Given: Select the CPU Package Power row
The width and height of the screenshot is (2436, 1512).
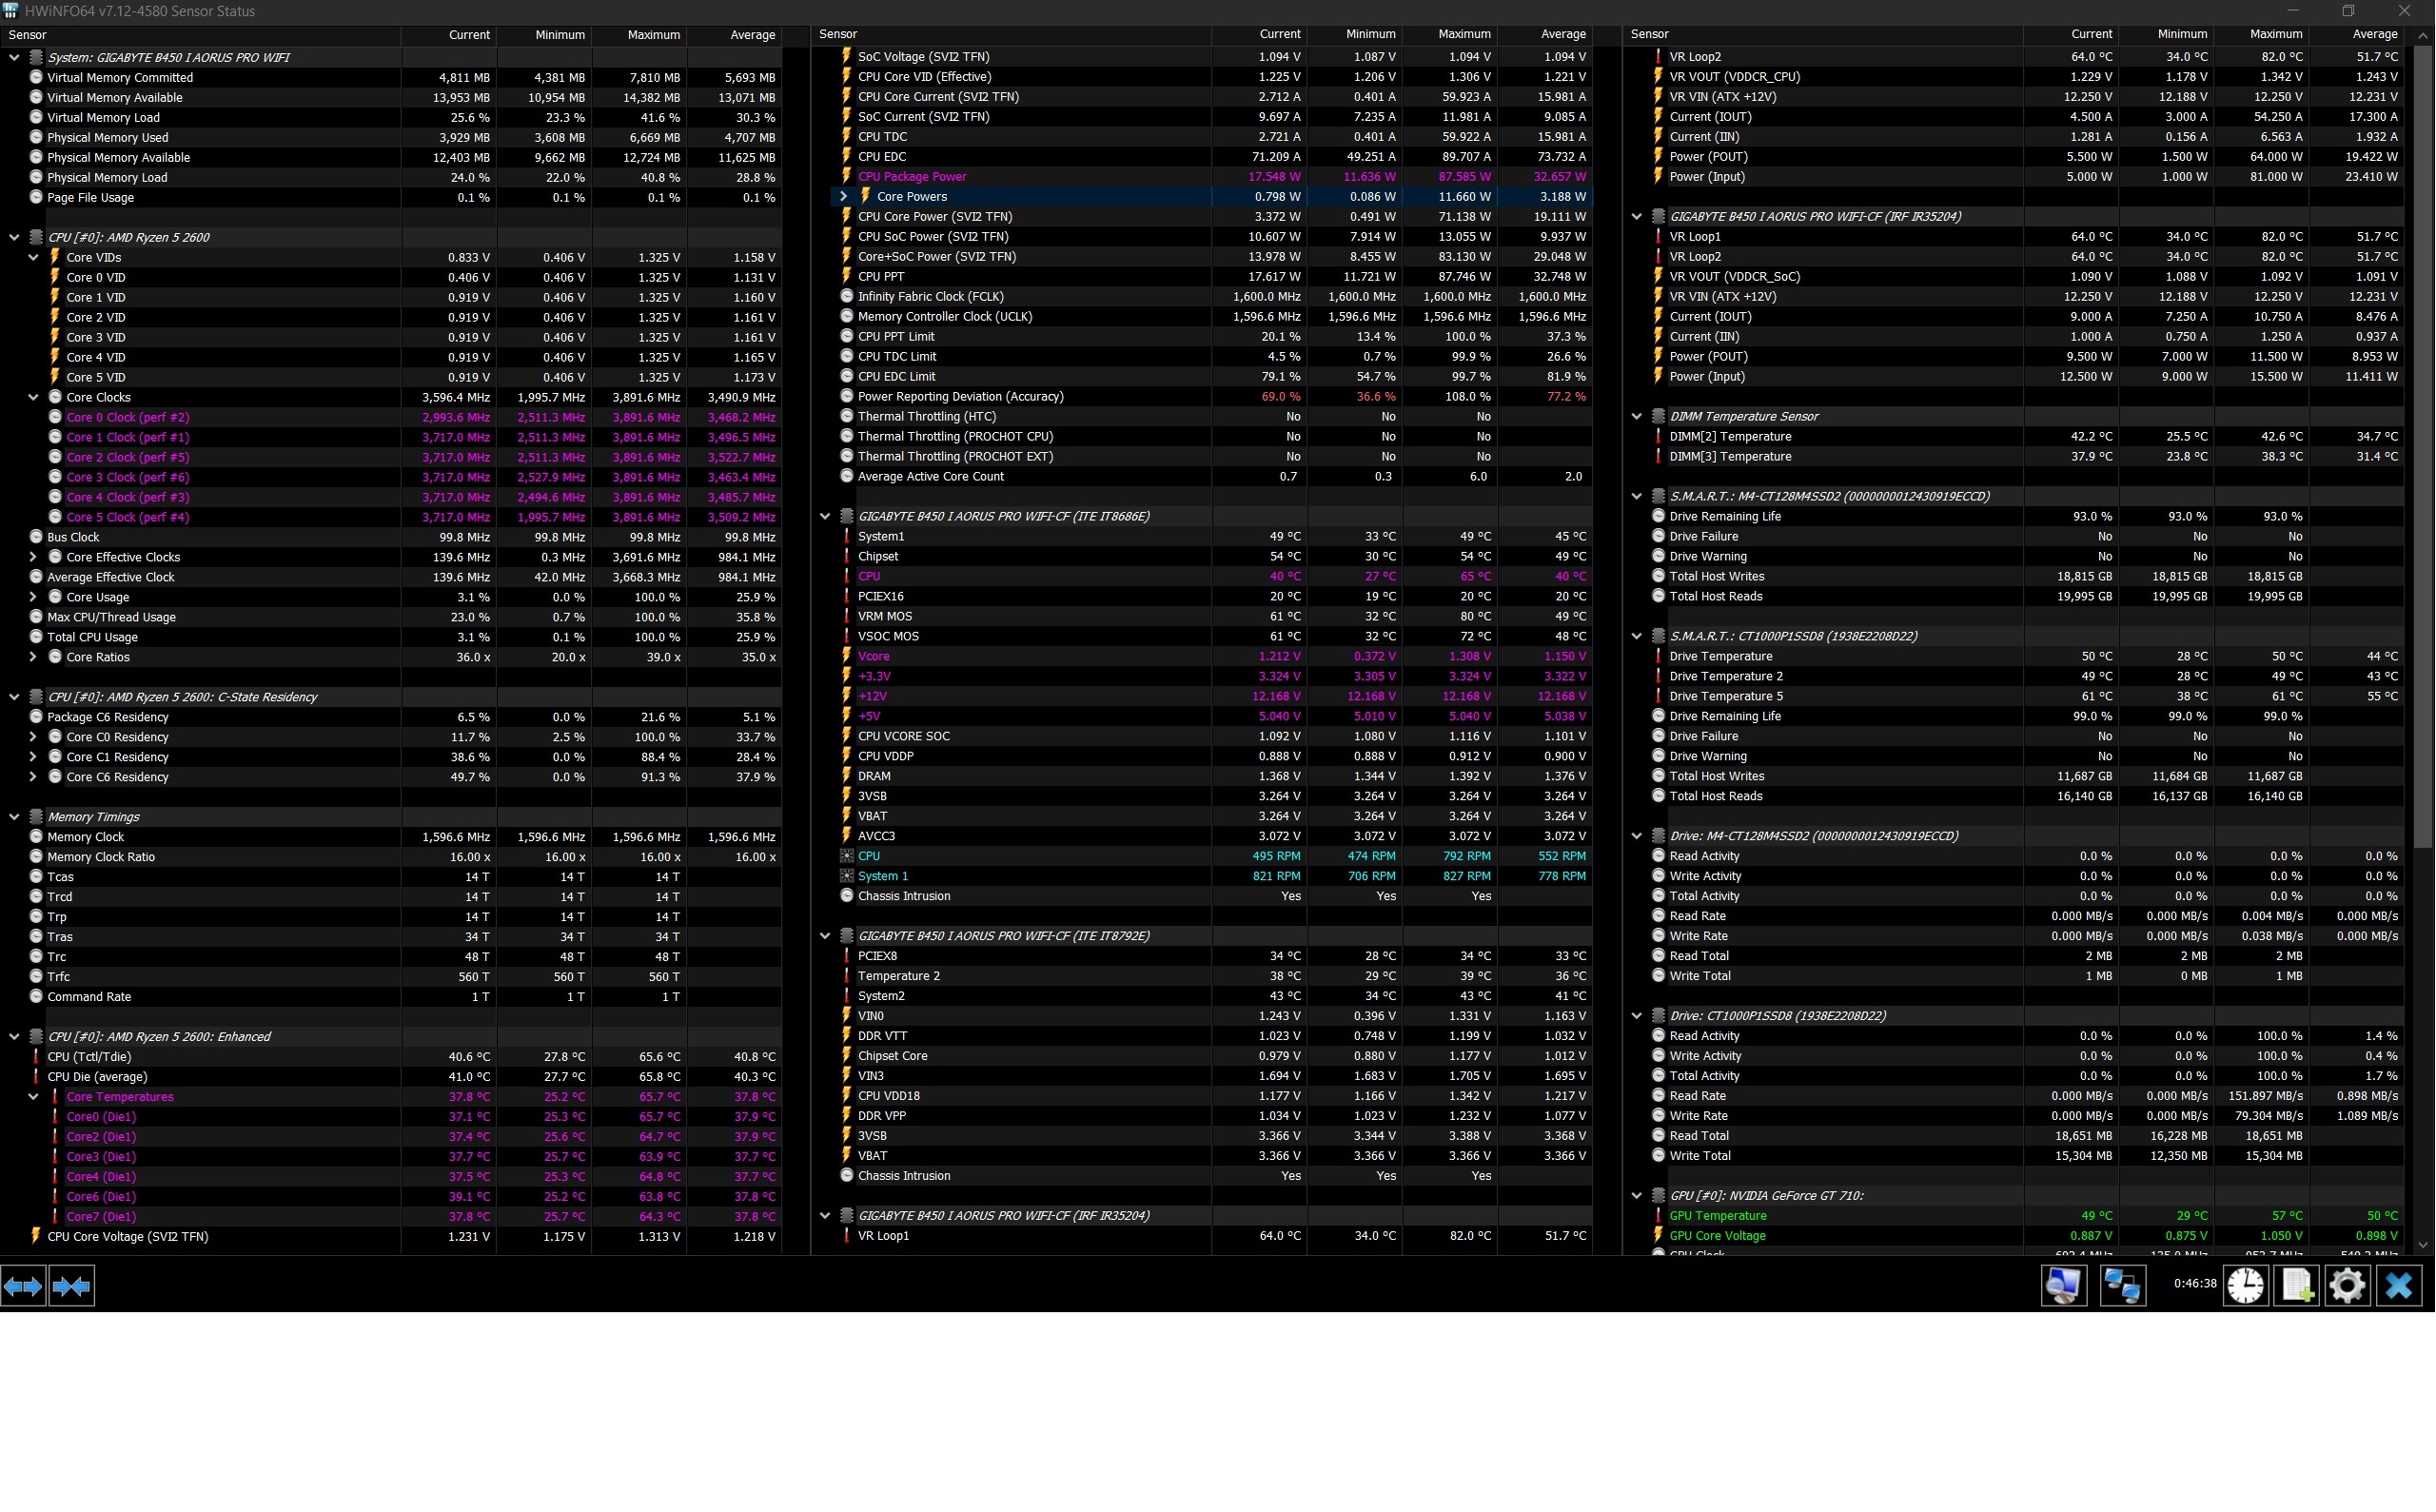Looking at the screenshot, I should tap(912, 177).
